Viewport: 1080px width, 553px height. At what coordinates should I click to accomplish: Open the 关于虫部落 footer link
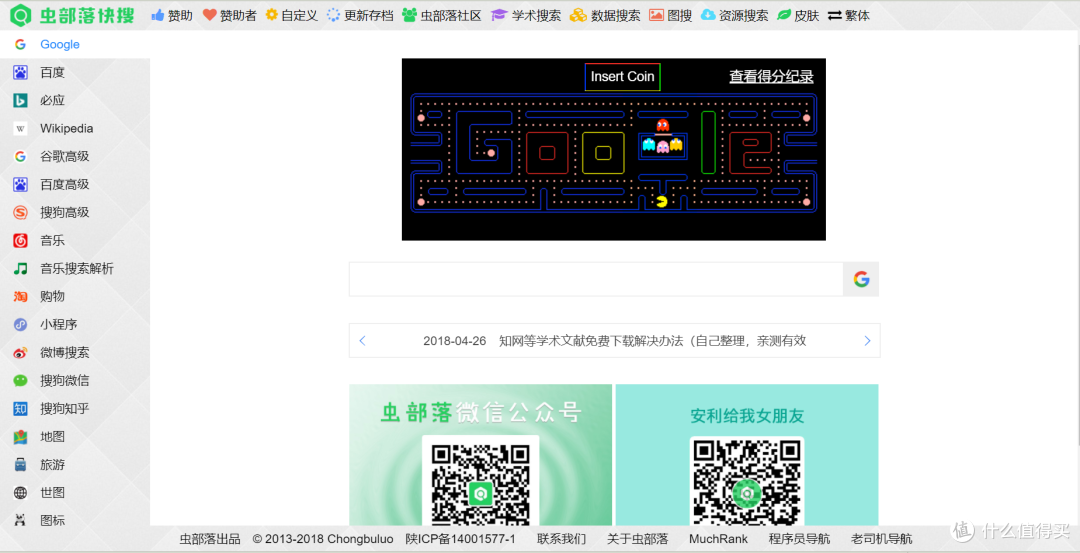[x=637, y=539]
